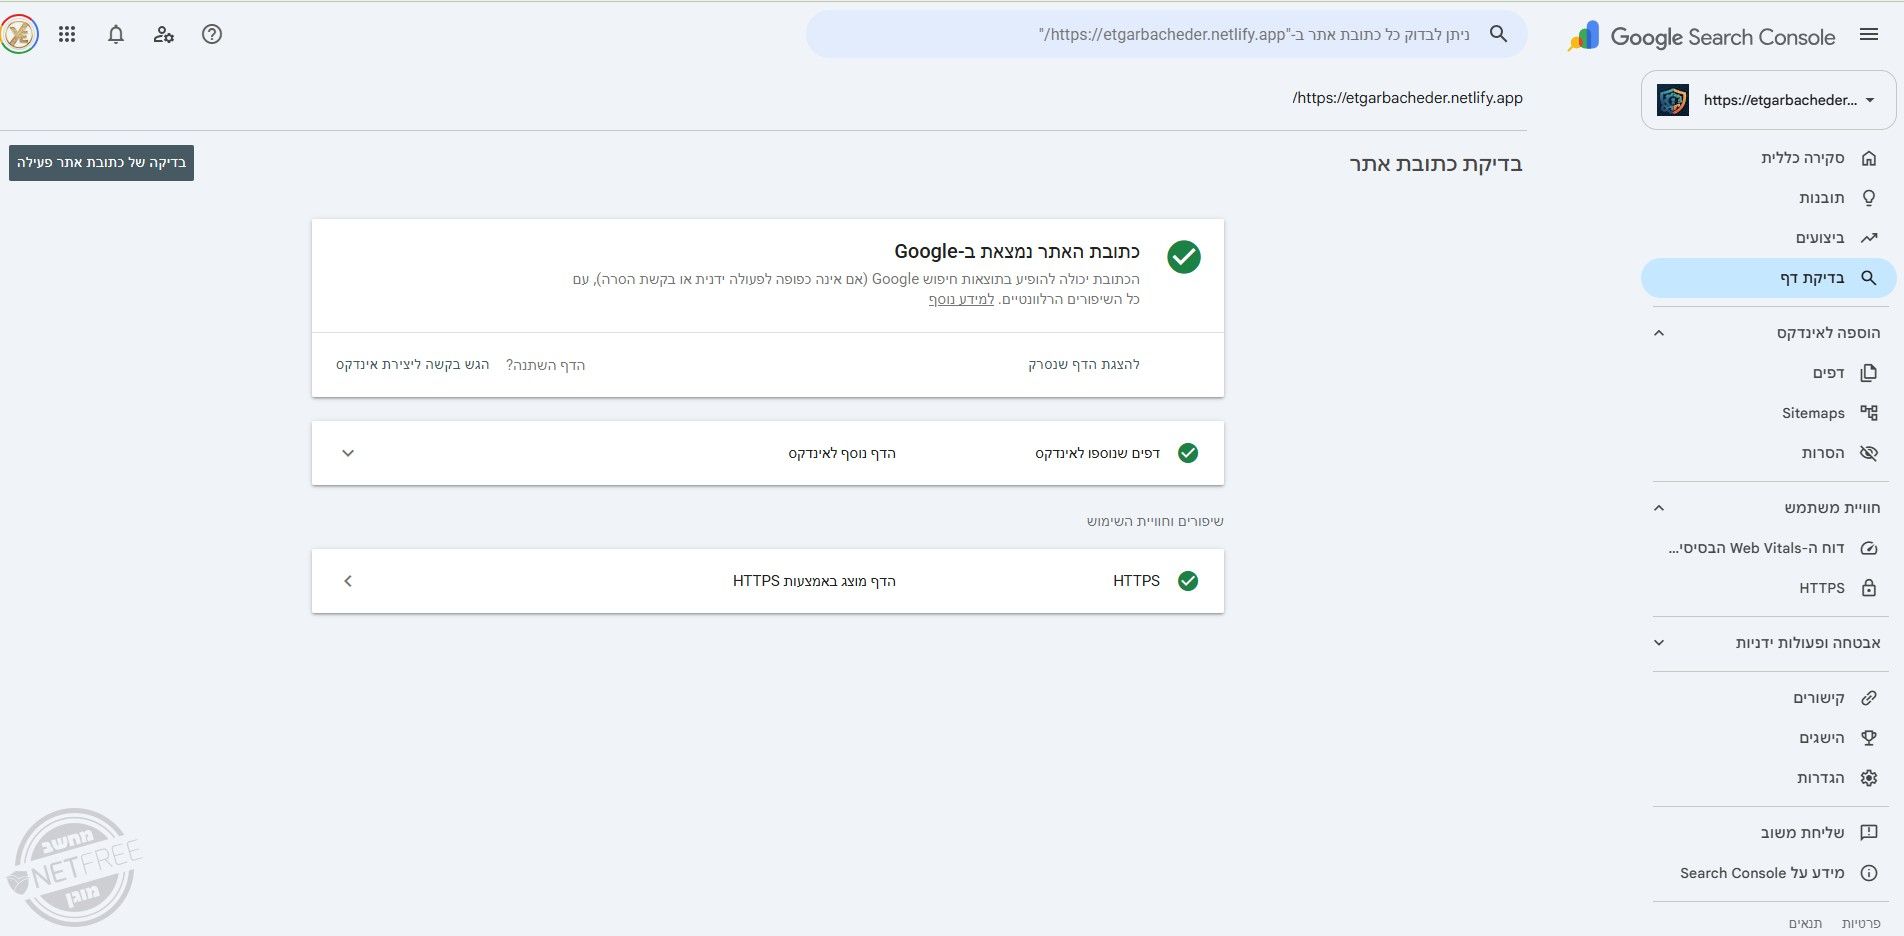
Task: Open the help question-mark icon
Action: [x=212, y=34]
